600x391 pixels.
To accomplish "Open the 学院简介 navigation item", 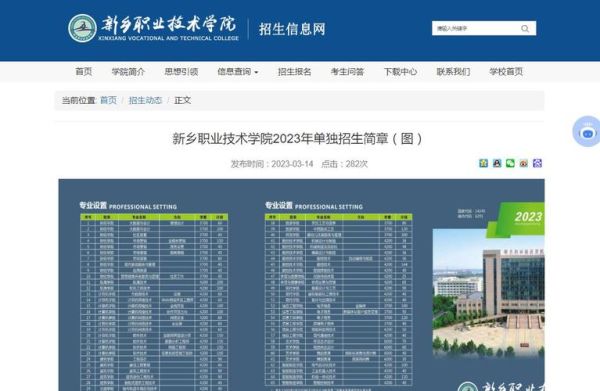I will [128, 72].
